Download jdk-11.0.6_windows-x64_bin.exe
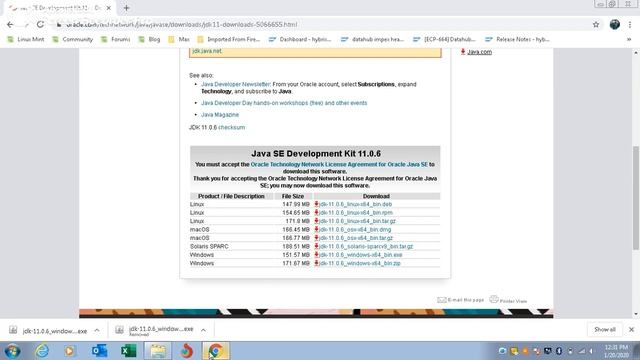This screenshot has height=360, width=640. (361, 255)
